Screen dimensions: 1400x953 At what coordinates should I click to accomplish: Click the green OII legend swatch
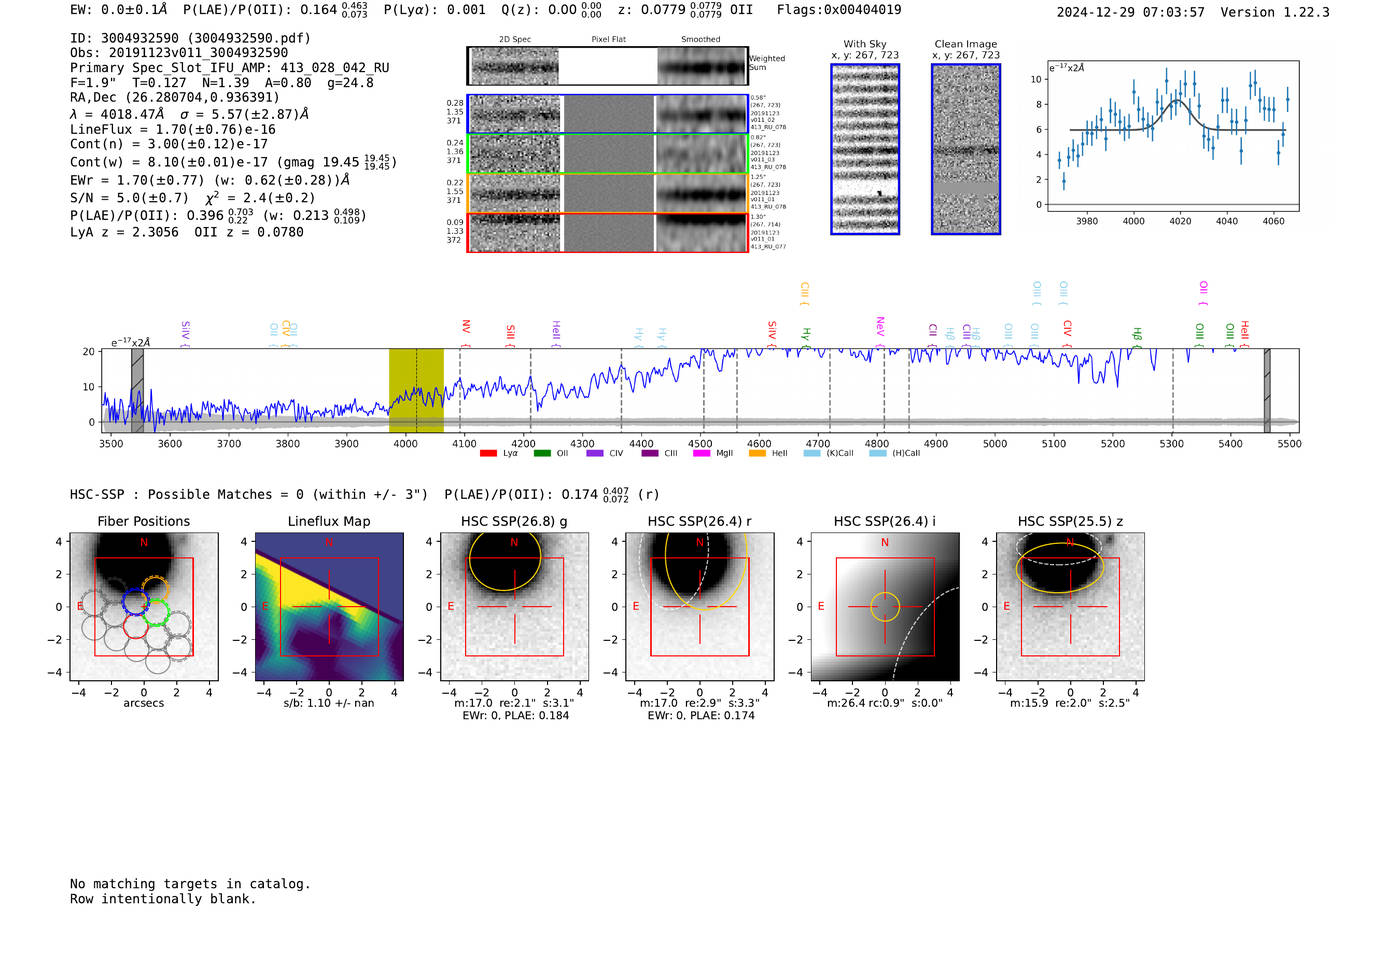[x=542, y=453]
